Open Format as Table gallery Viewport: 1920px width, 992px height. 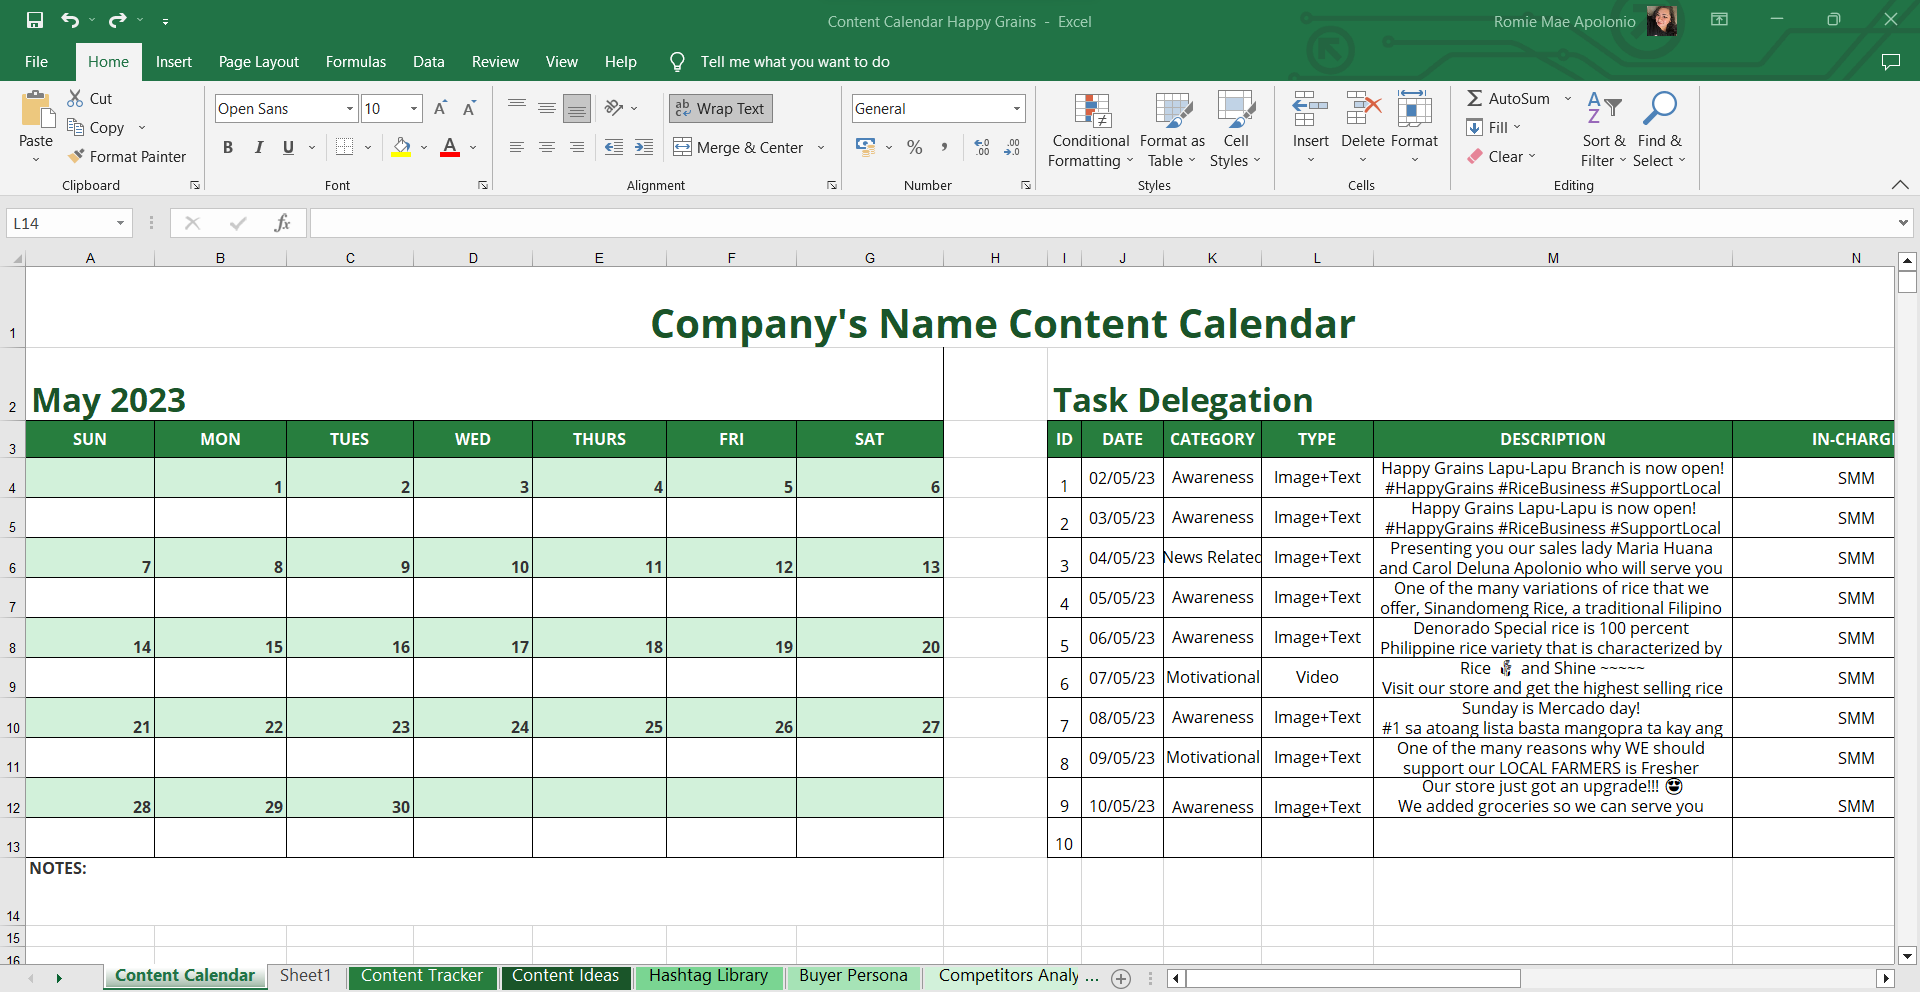coord(1172,131)
